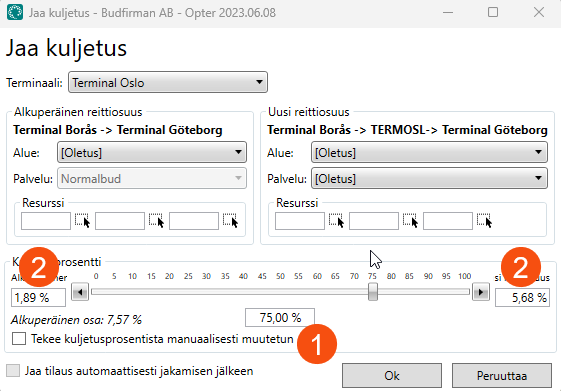Tick the manual transport percentage checkbox
The height and width of the screenshot is (391, 561).
click(x=19, y=338)
